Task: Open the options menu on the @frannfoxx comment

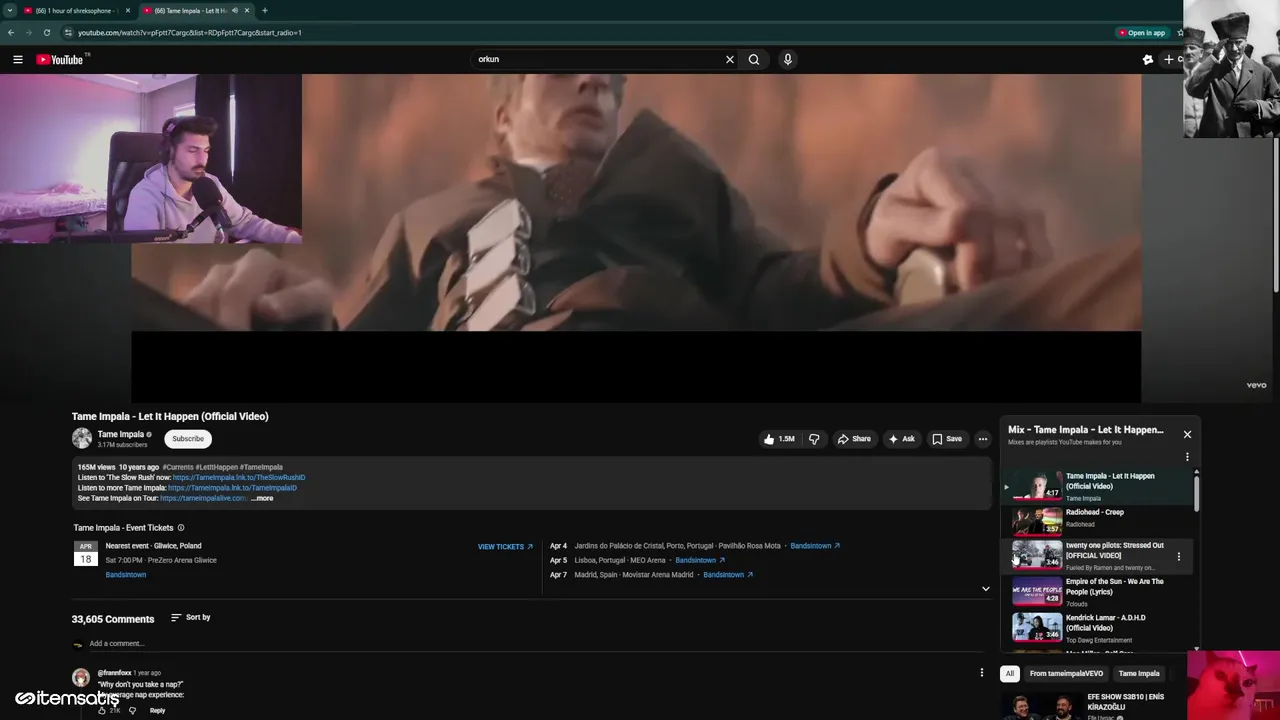Action: [x=981, y=673]
